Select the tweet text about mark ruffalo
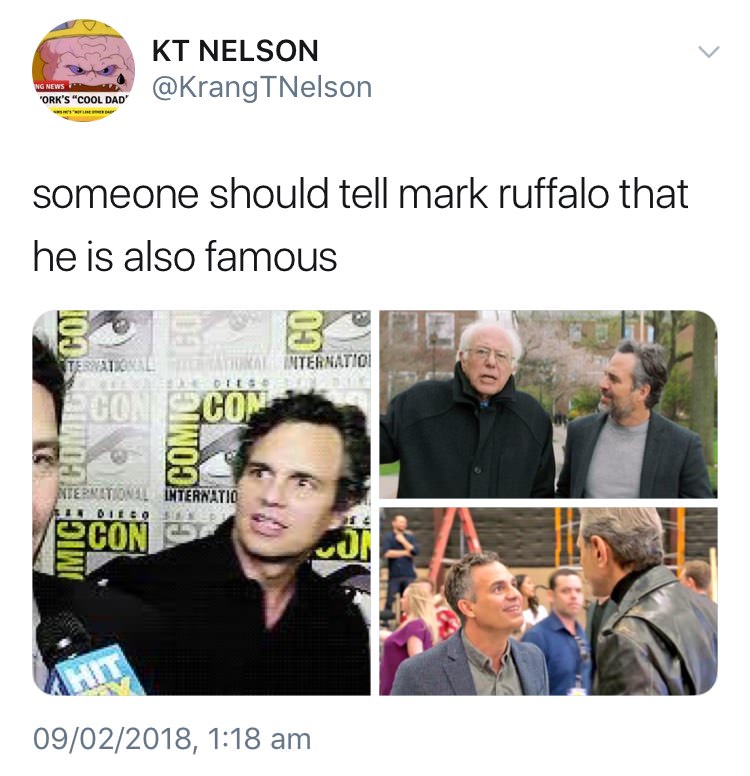 coord(360,225)
